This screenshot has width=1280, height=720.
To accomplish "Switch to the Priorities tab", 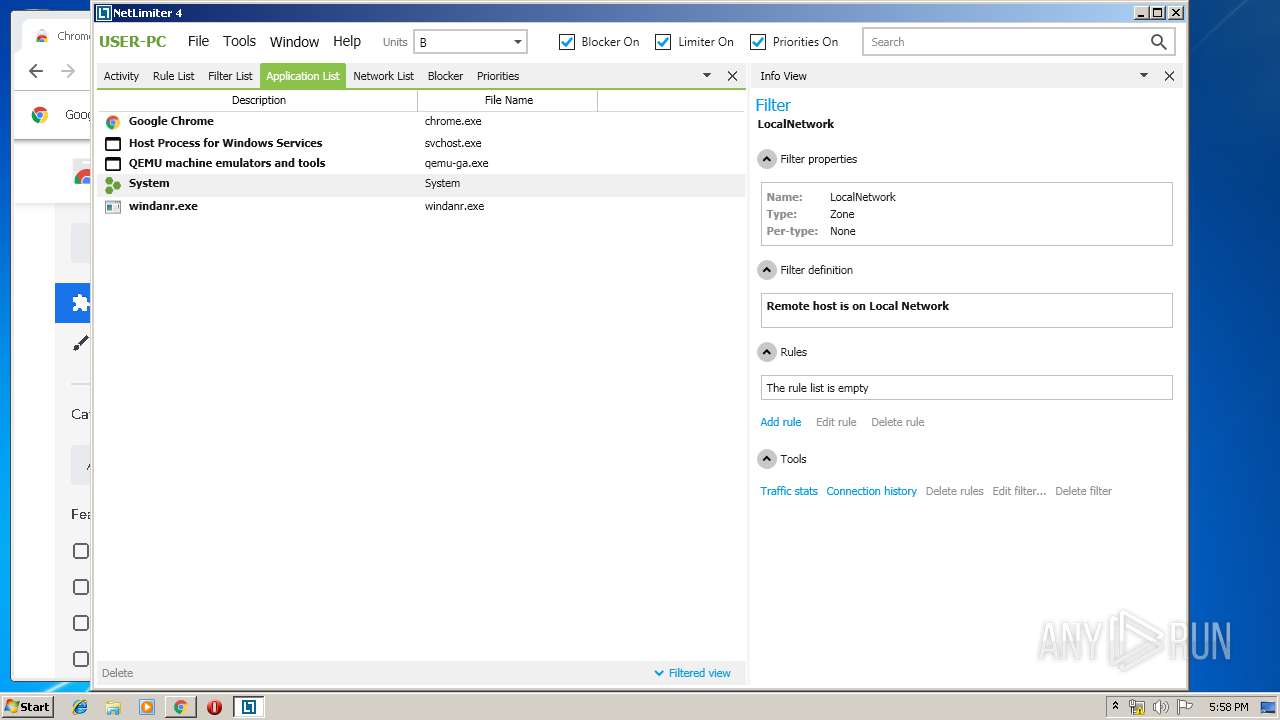I will click(x=498, y=76).
